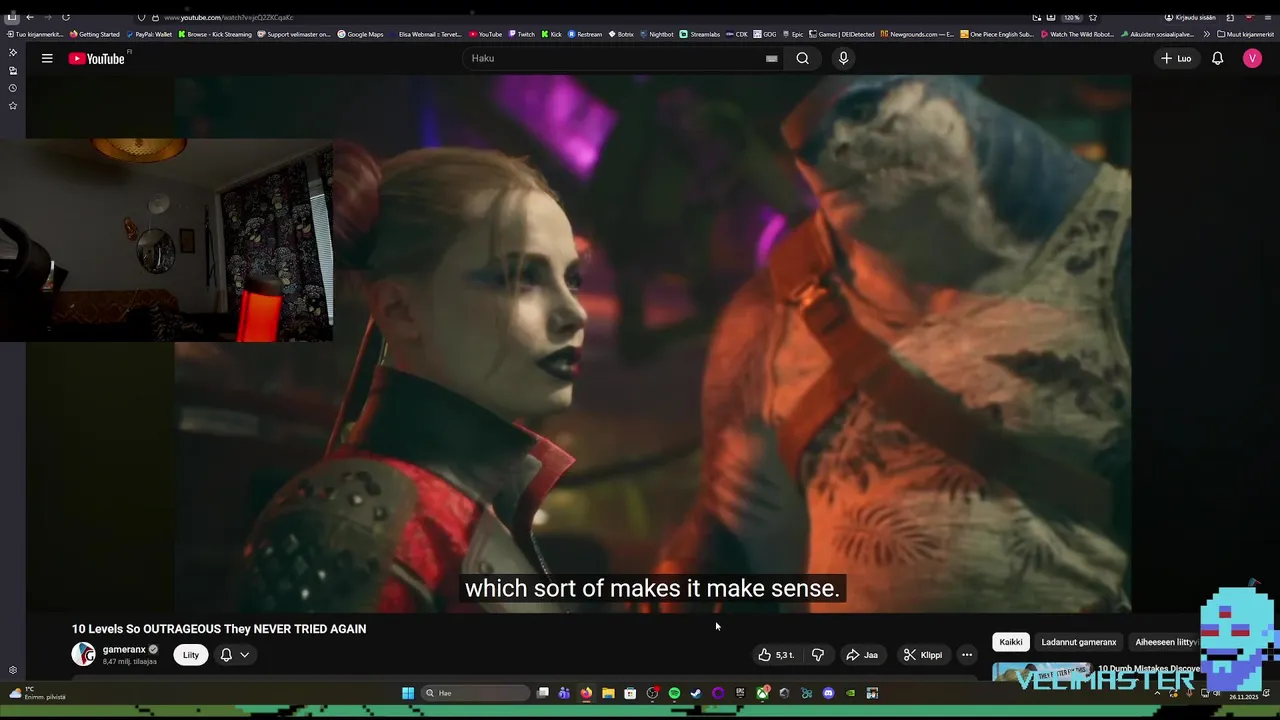Join the channel with Liity button

(x=191, y=655)
